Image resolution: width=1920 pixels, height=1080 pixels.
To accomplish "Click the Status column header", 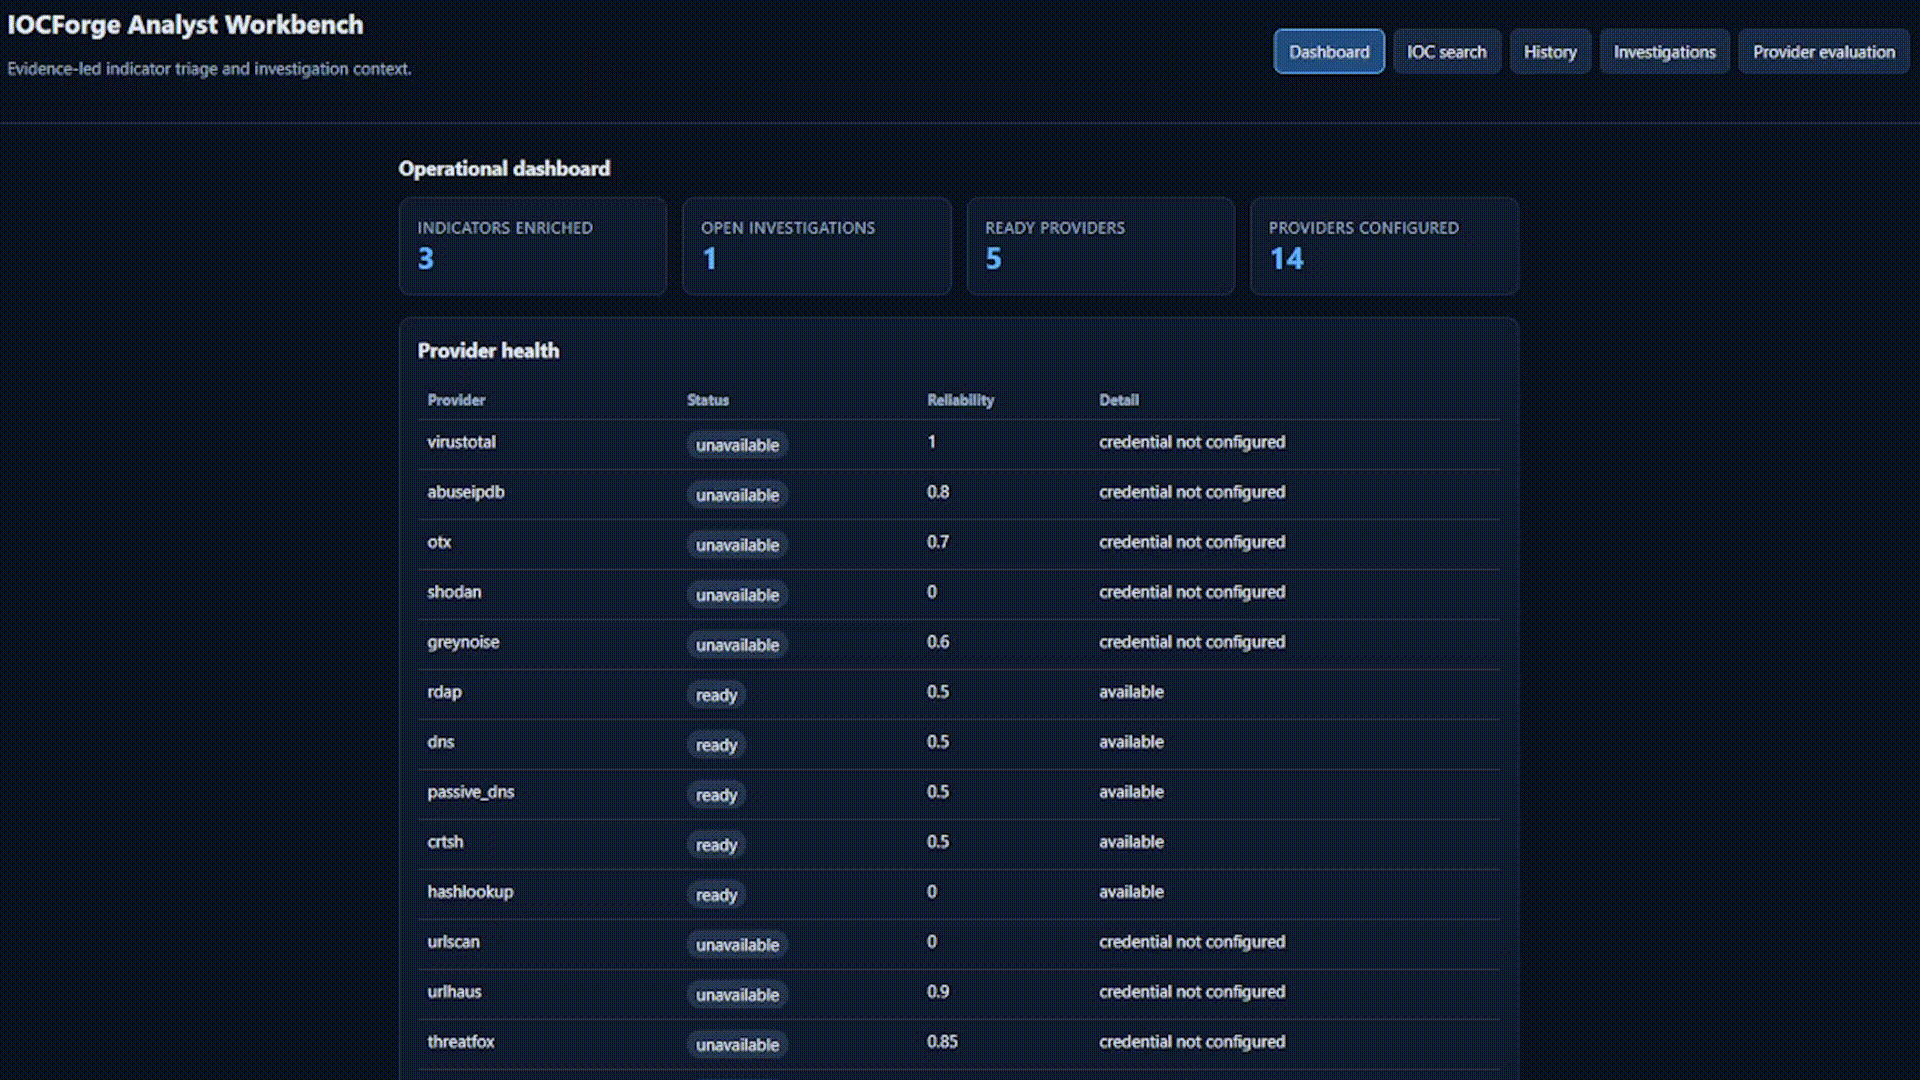I will pyautogui.click(x=708, y=400).
